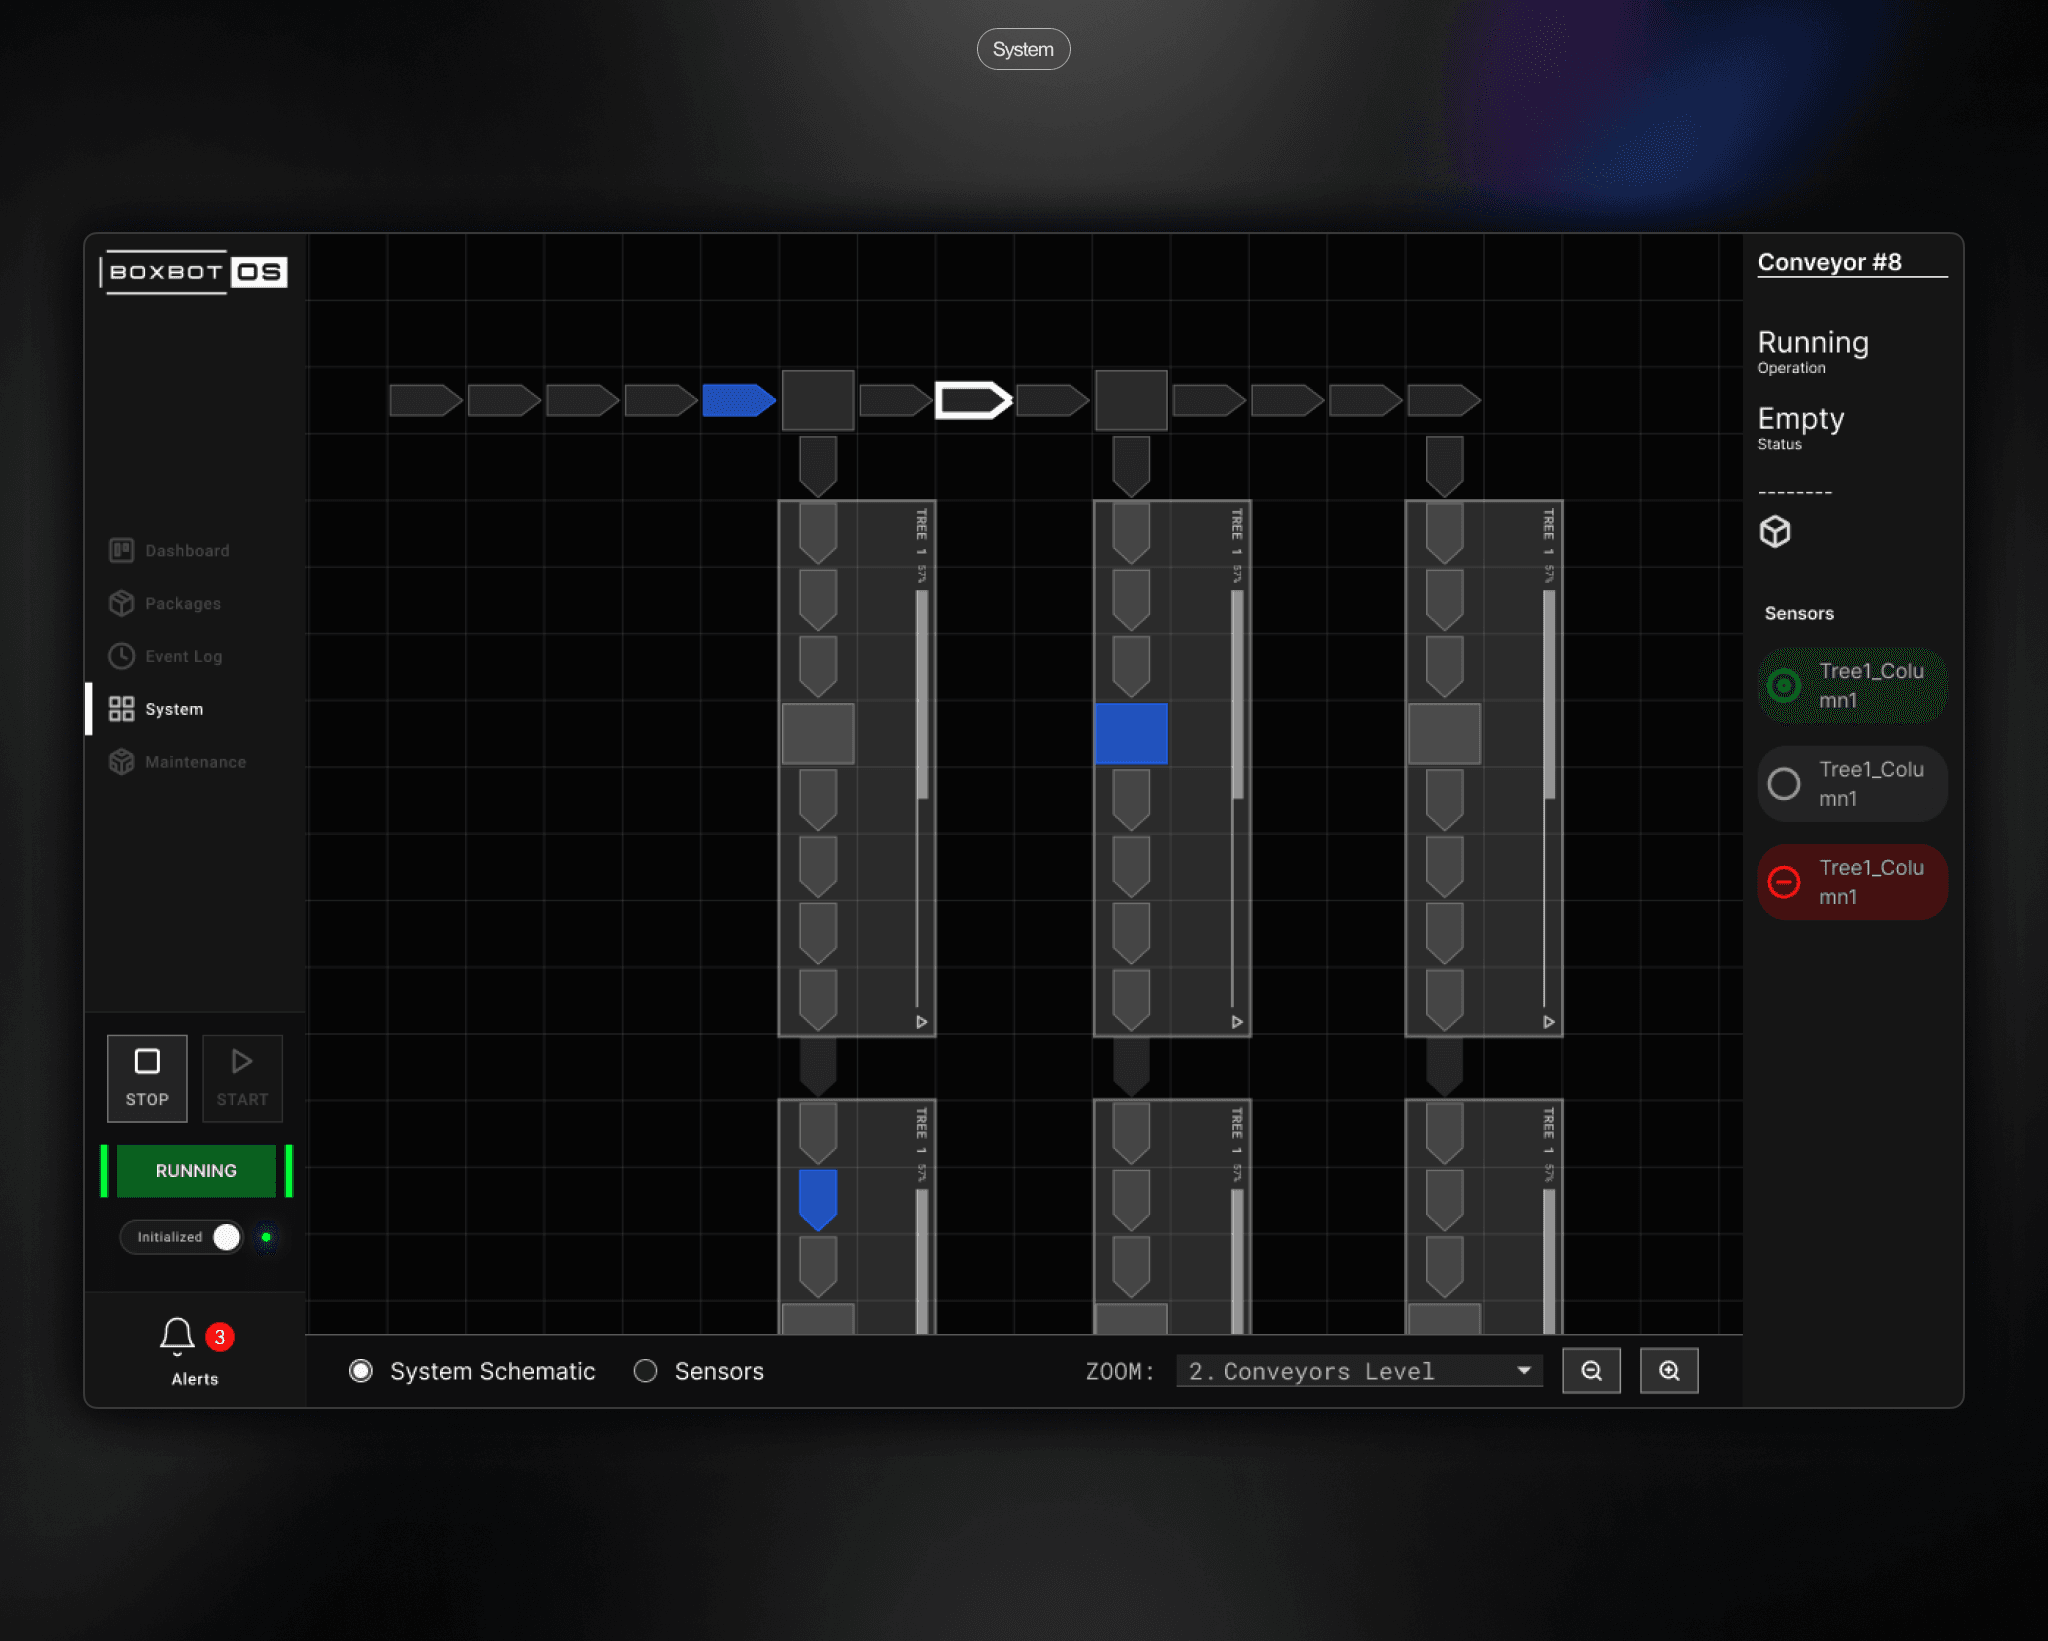Click the package cube icon in Conveyor panel
2048x1641 pixels.
pyautogui.click(x=1775, y=531)
